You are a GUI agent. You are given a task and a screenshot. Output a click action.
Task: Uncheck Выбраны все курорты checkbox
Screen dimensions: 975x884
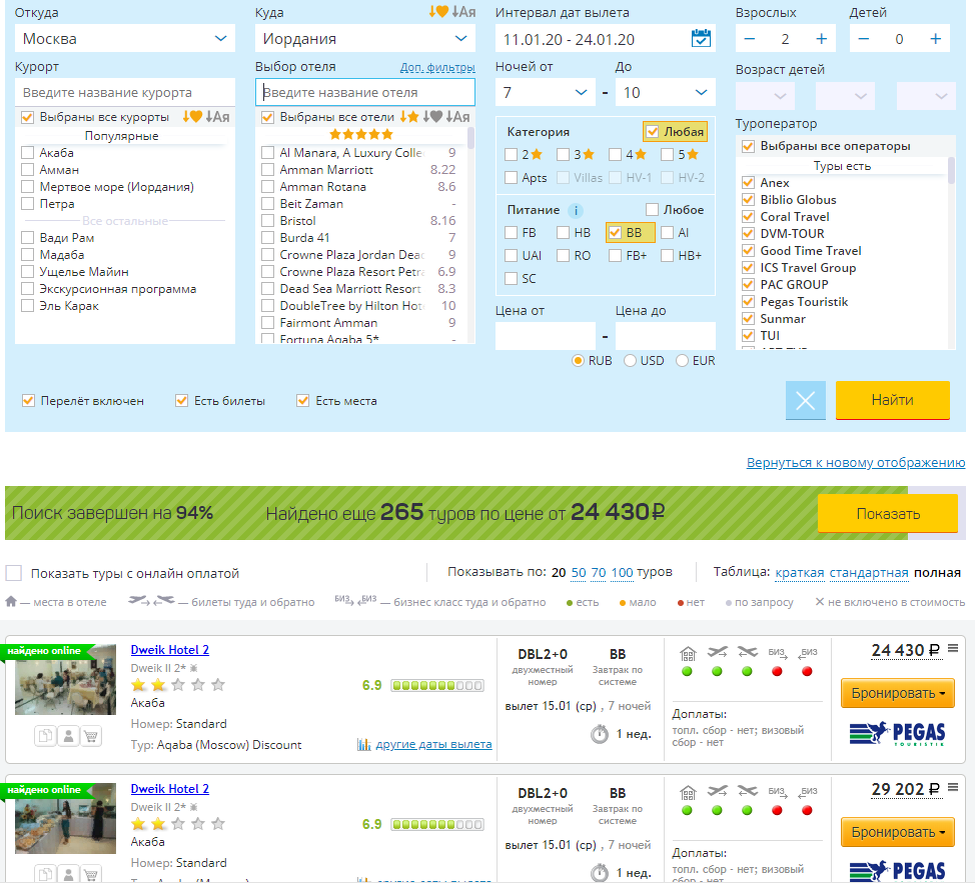pos(27,117)
